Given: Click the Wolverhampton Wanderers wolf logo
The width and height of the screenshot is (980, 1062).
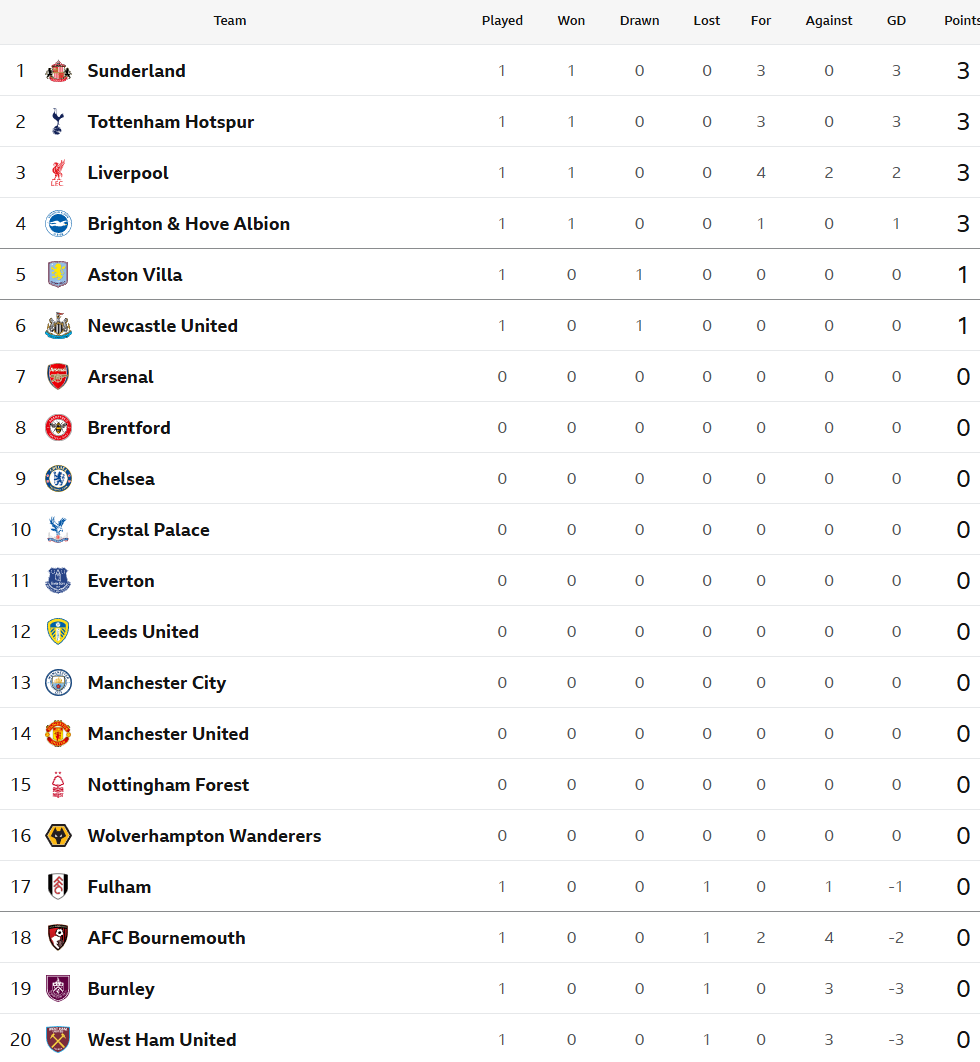Looking at the screenshot, I should (x=58, y=835).
